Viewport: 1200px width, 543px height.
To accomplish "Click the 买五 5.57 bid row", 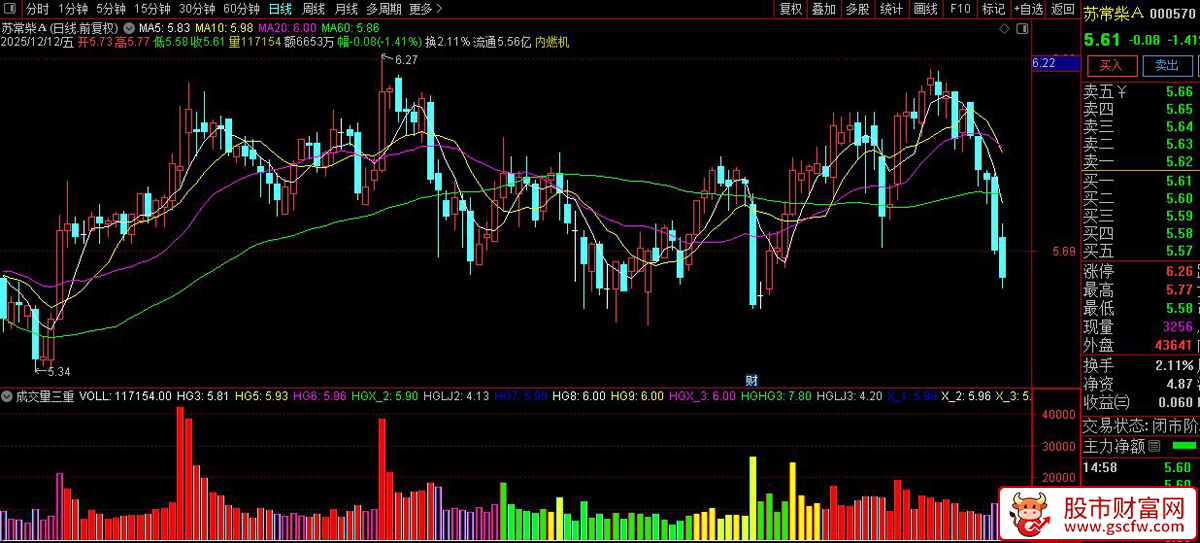I will 1140,251.
